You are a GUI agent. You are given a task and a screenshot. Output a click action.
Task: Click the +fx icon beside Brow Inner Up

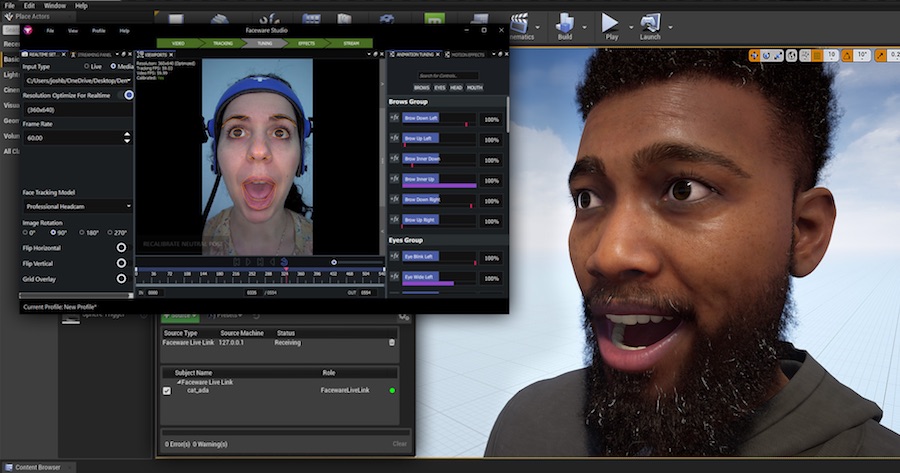click(x=394, y=179)
